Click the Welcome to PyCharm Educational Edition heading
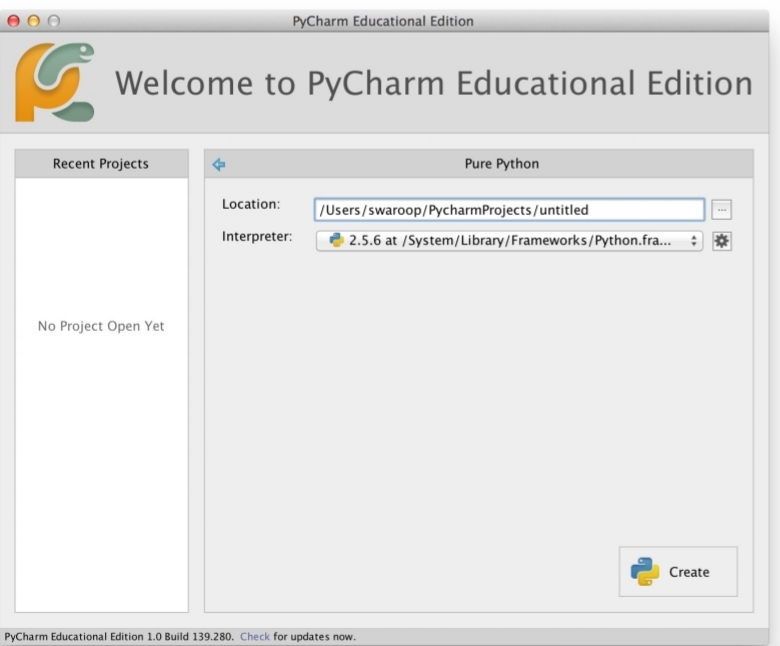This screenshot has height=646, width=780. coord(434,83)
